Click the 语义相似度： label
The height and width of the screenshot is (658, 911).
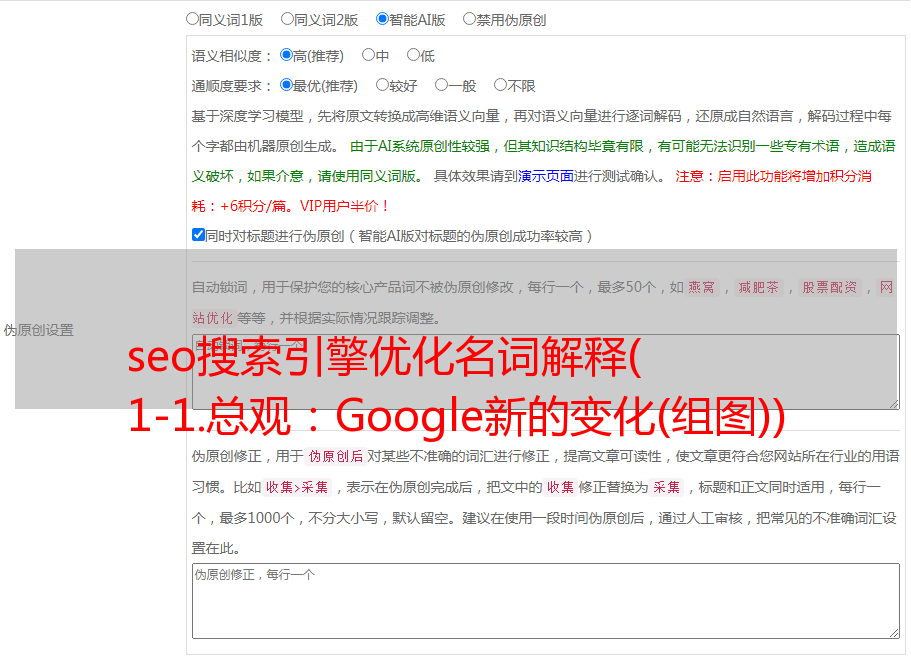click(232, 56)
